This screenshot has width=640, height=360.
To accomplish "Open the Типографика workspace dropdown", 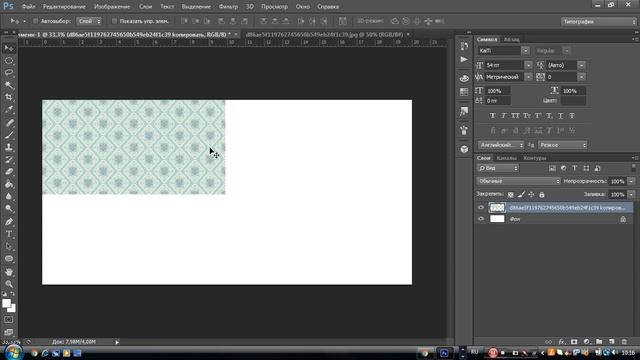I will point(598,21).
